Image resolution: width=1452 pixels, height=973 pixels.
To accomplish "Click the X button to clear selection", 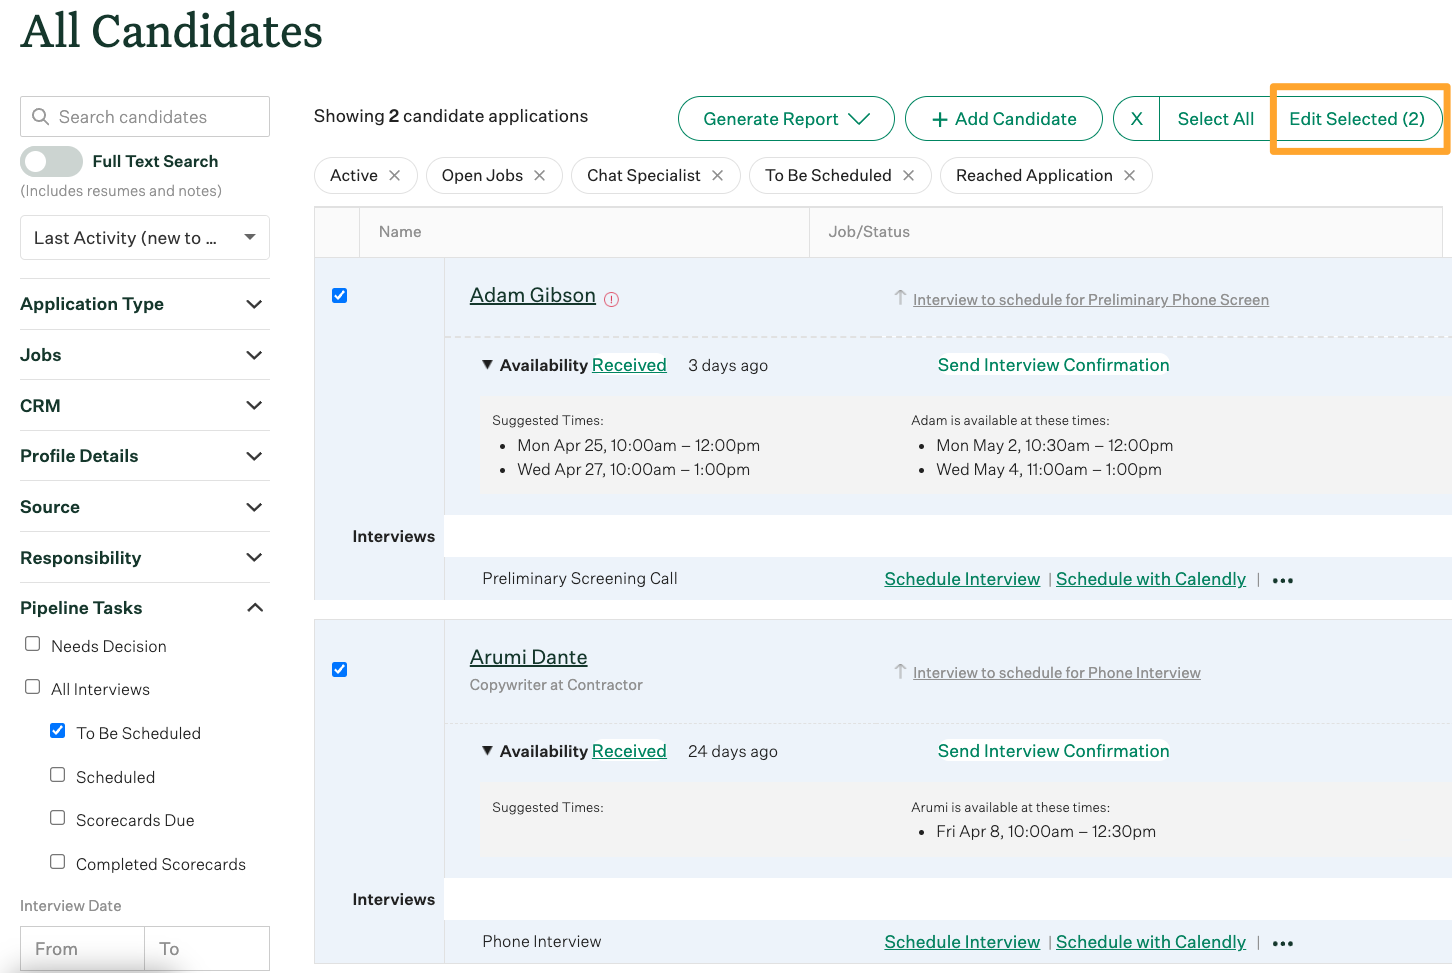I will tap(1136, 119).
